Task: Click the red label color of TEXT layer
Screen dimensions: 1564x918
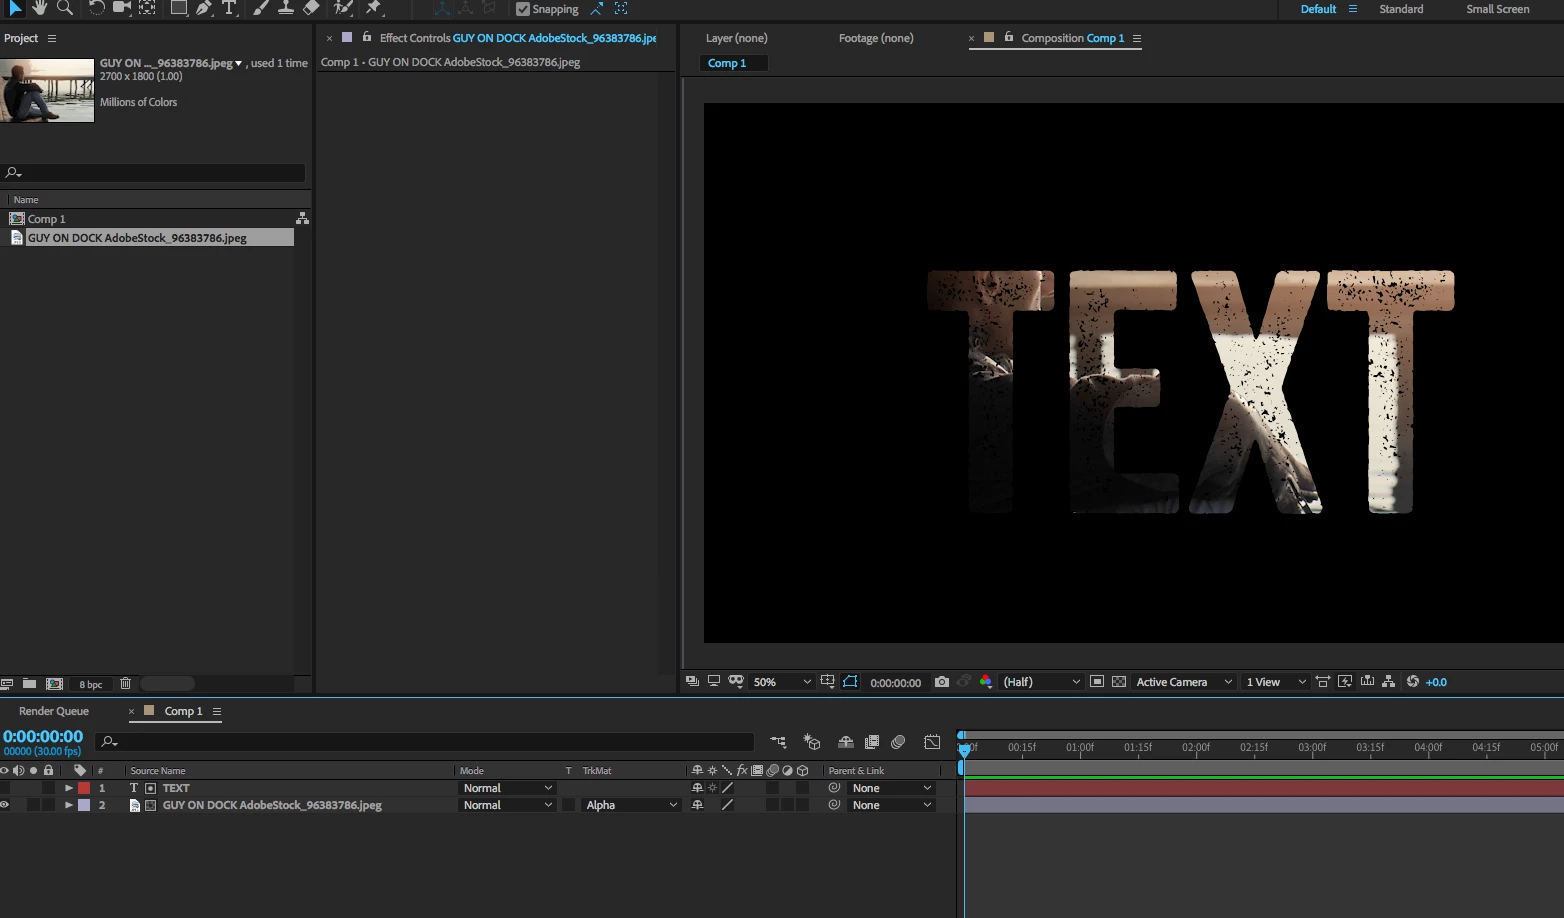Action: click(x=84, y=788)
